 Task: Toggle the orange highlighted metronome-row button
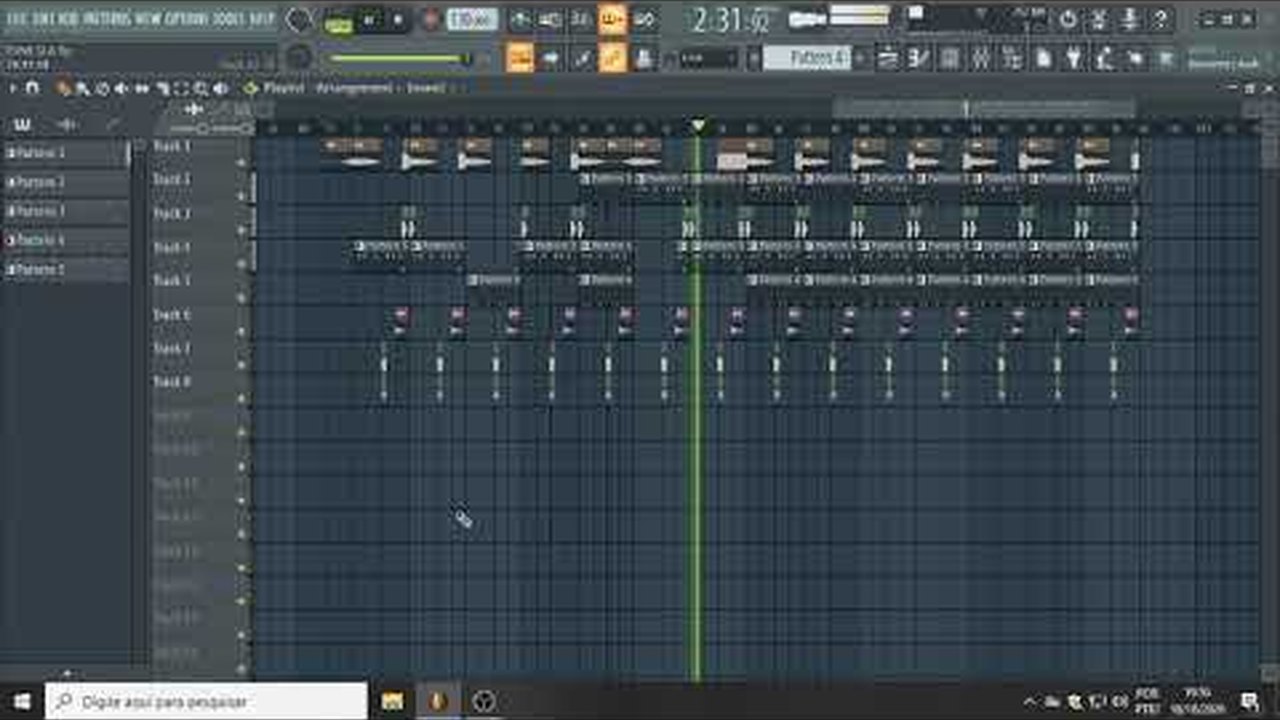(612, 19)
